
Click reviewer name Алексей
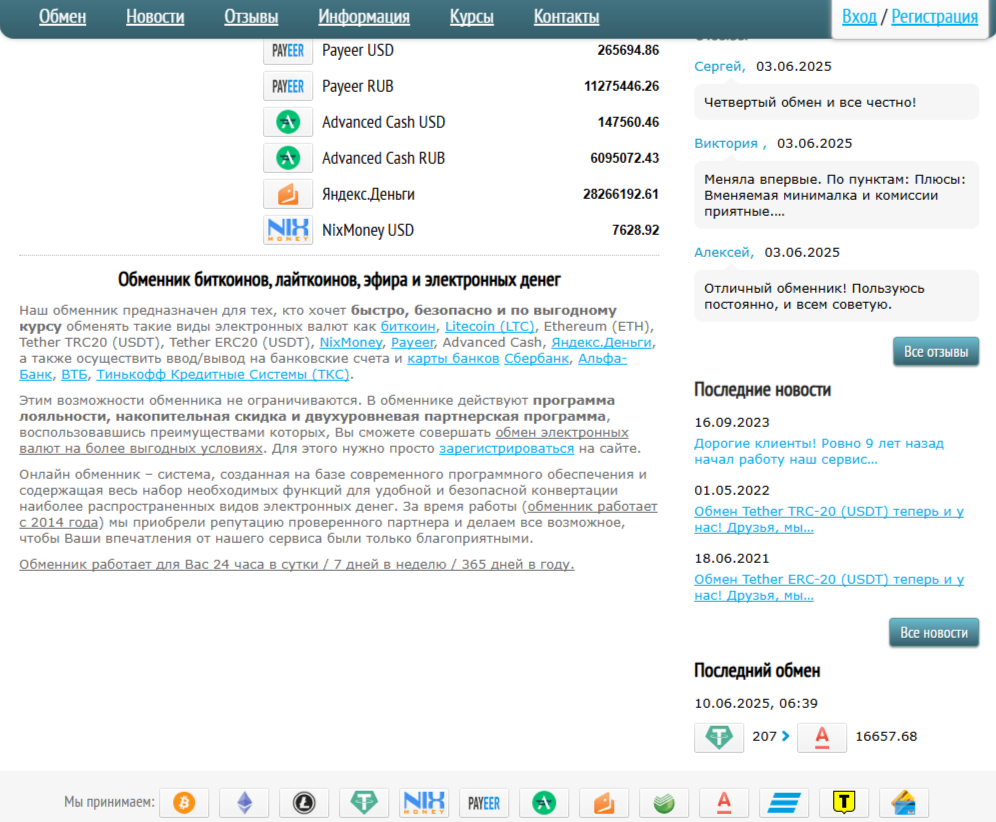[x=723, y=252]
